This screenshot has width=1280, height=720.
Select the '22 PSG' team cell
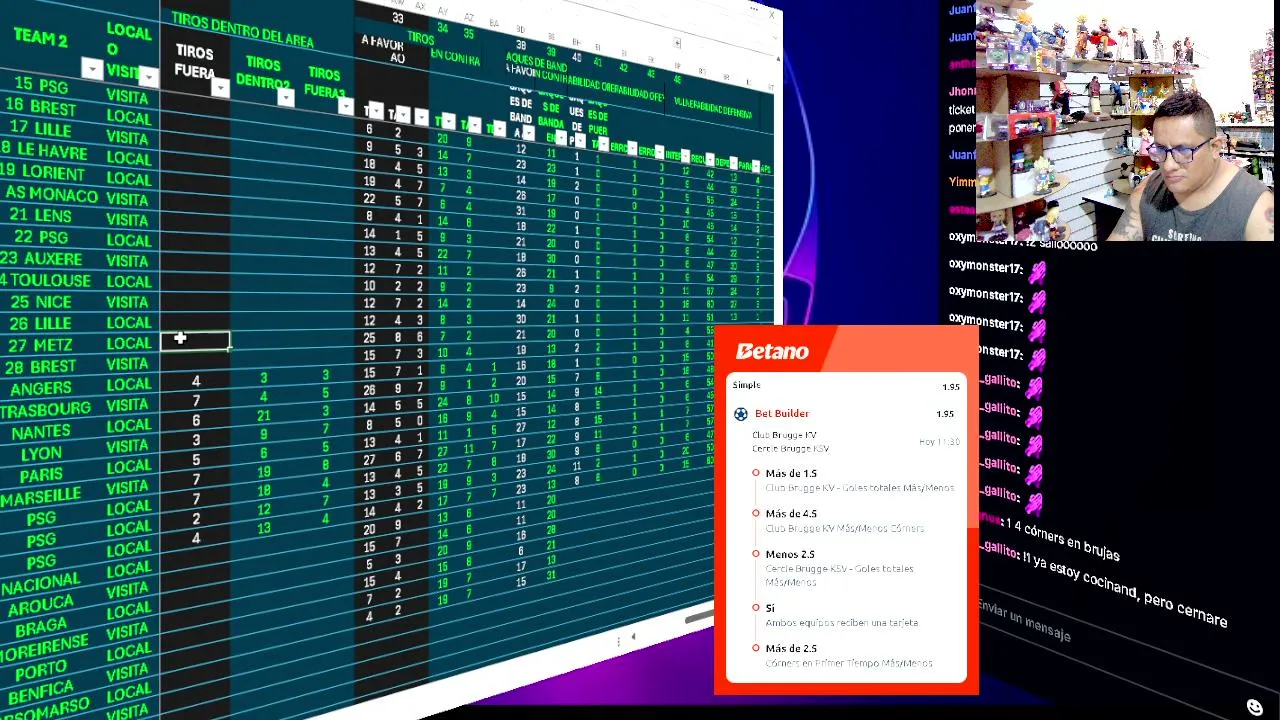40,238
